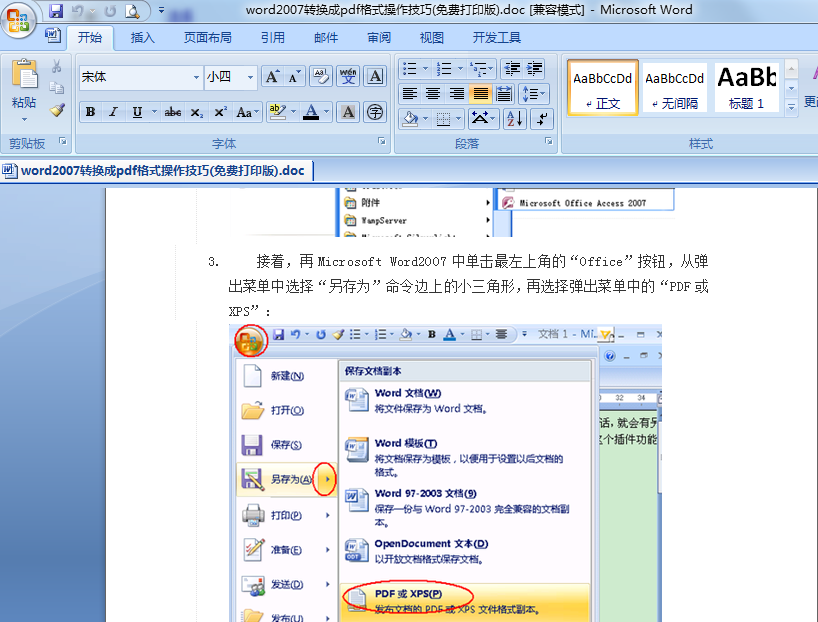Show or hide paragraph marks
The height and width of the screenshot is (622, 818).
coord(542,118)
